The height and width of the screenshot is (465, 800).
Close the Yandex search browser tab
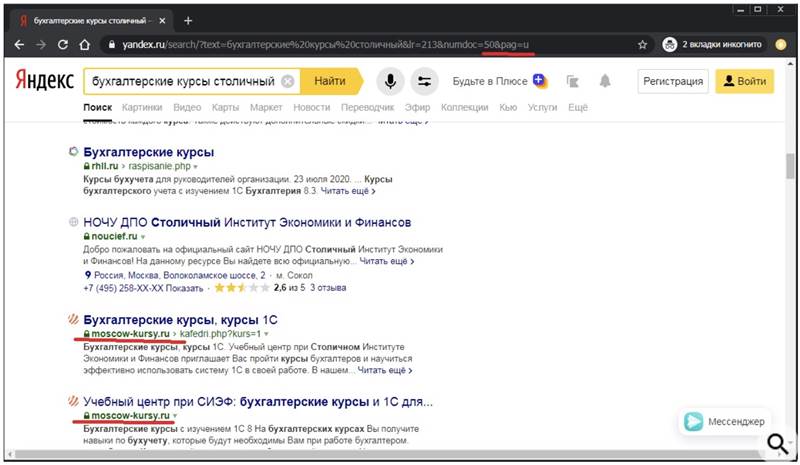[162, 21]
